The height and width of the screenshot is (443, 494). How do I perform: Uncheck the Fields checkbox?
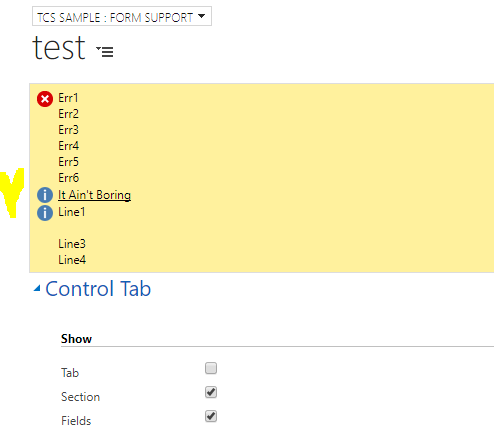click(x=211, y=416)
